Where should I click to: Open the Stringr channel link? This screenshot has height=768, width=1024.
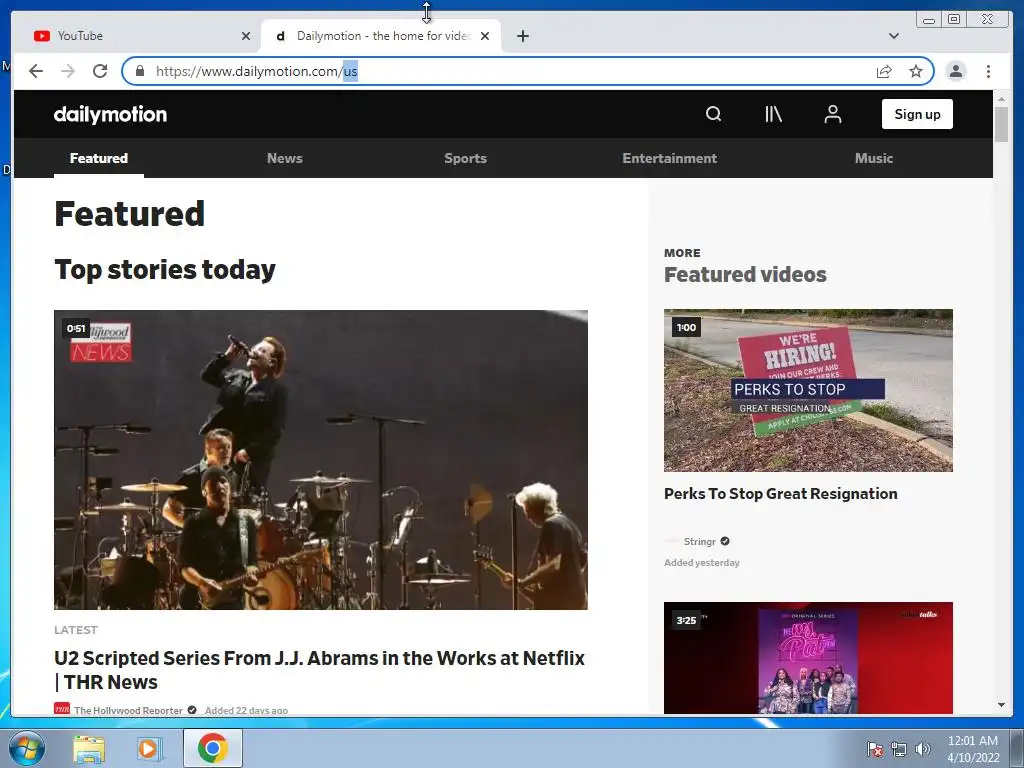699,541
